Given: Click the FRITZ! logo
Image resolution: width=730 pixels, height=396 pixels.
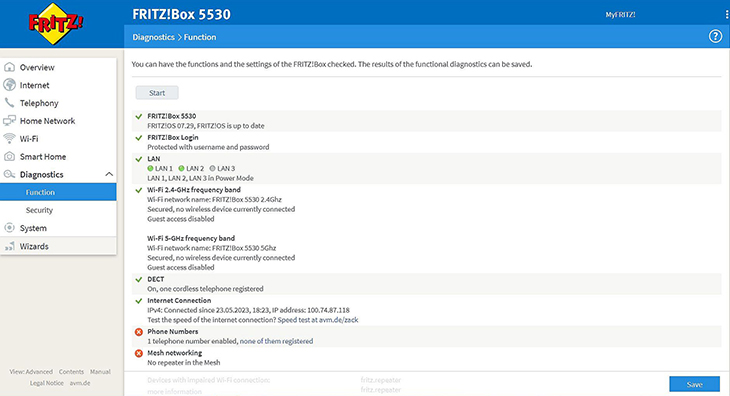Looking at the screenshot, I should pyautogui.click(x=55, y=23).
